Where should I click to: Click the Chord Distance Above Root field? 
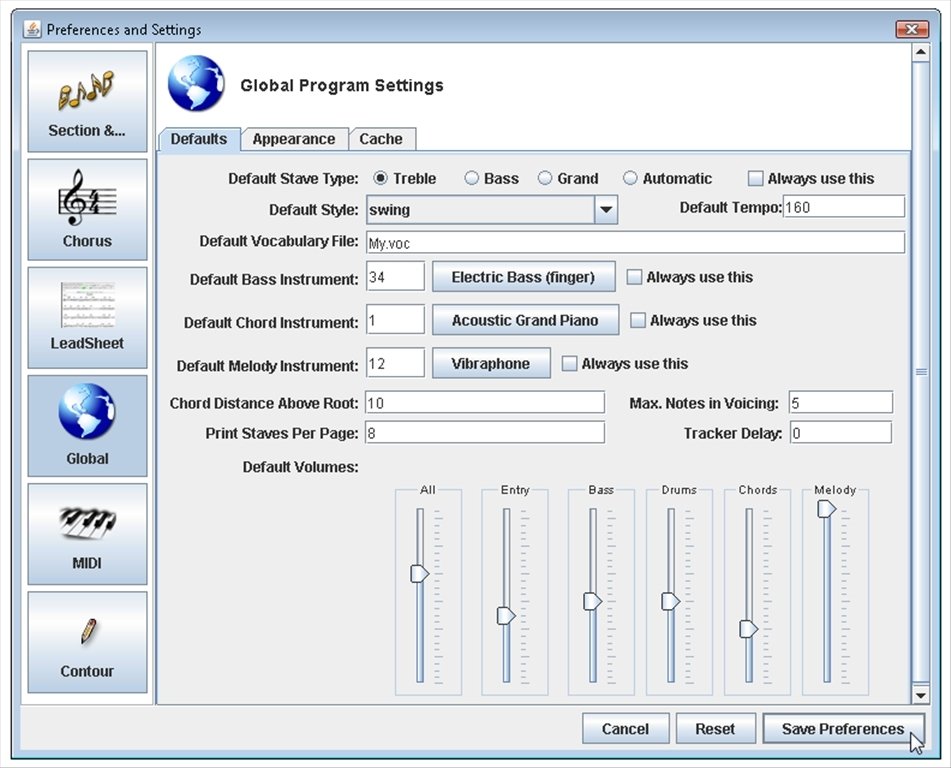pyautogui.click(x=485, y=403)
